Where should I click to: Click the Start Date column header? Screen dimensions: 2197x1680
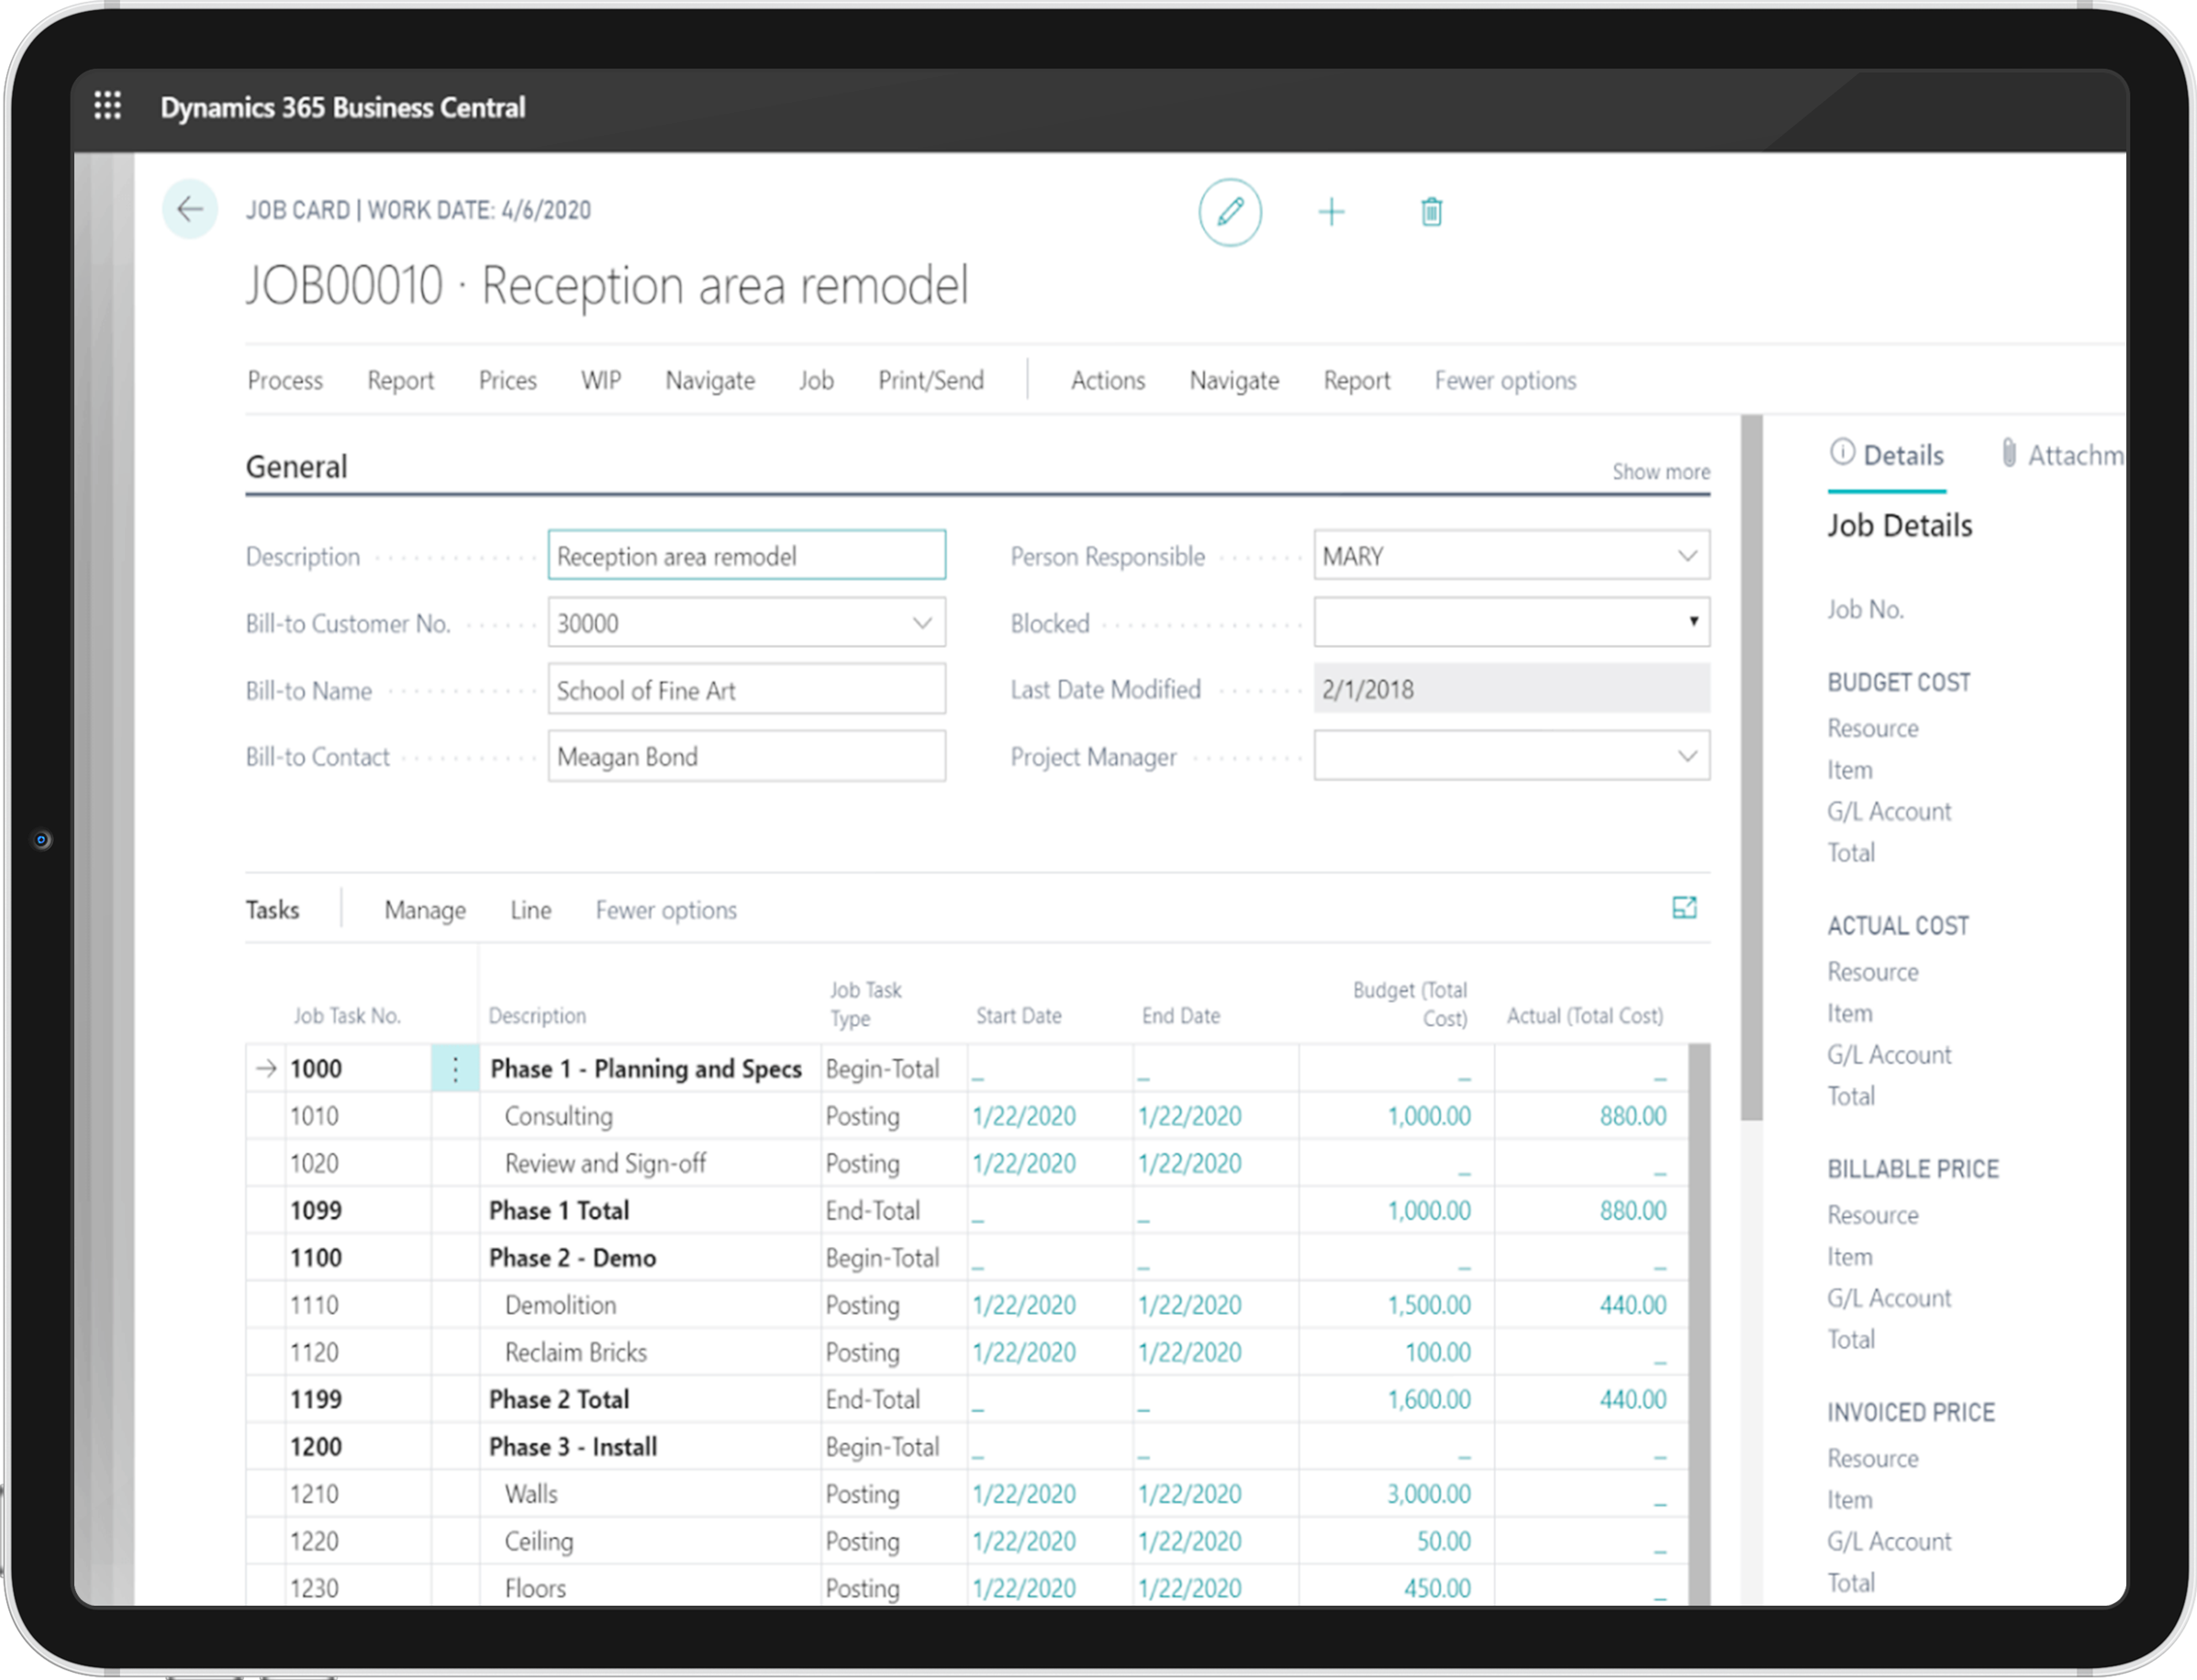pos(1018,1016)
